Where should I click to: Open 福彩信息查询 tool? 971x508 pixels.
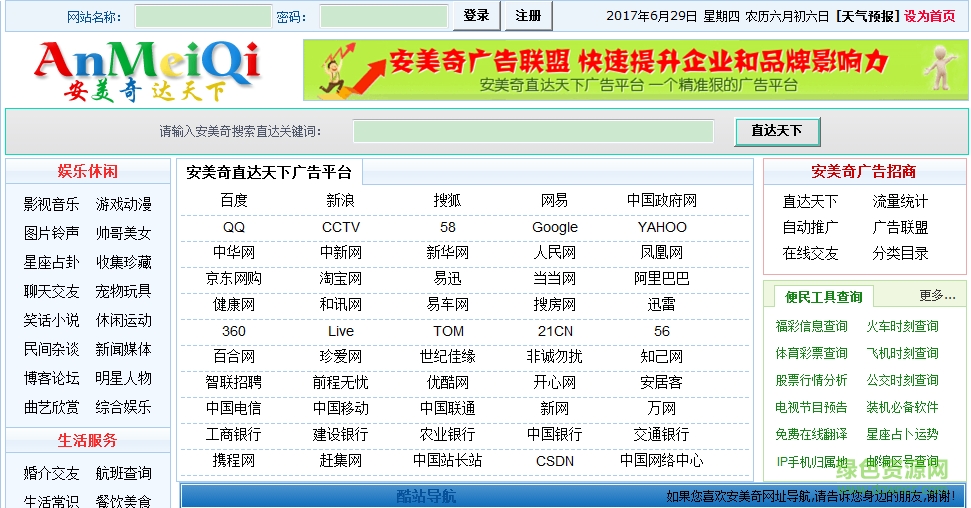click(x=811, y=326)
